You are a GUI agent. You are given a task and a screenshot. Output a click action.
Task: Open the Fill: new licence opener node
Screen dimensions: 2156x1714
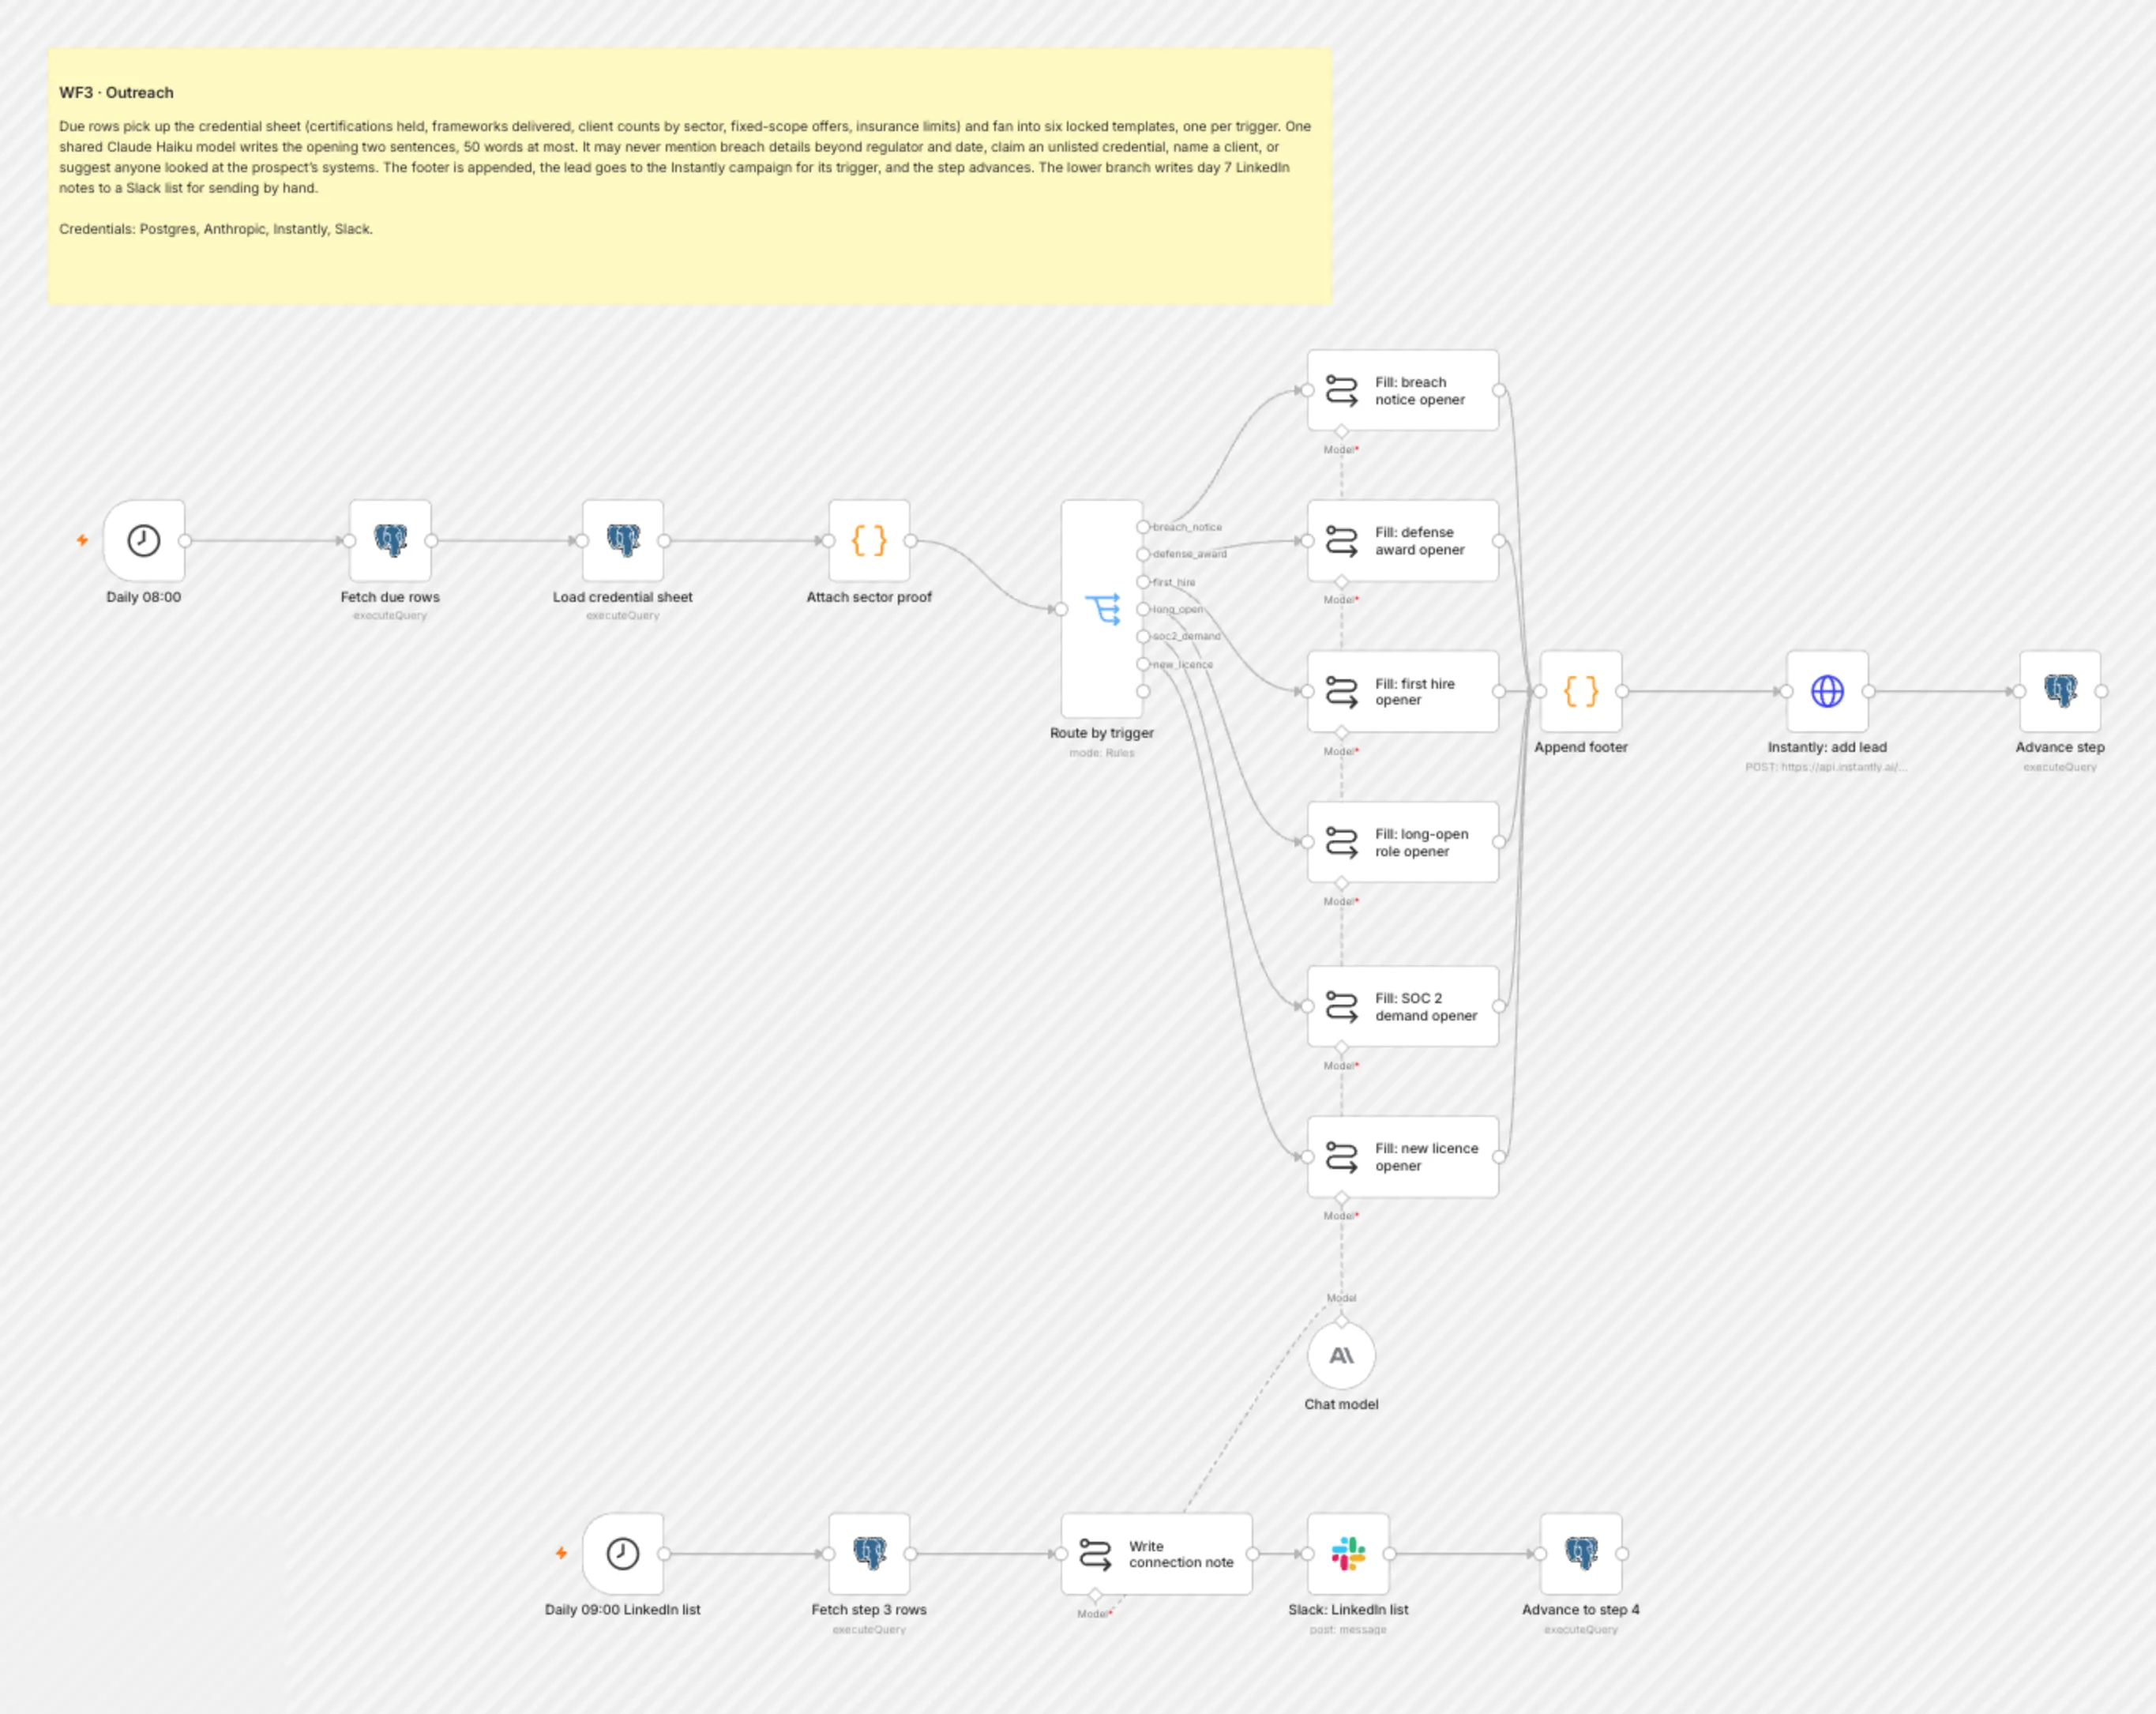click(x=1403, y=1156)
